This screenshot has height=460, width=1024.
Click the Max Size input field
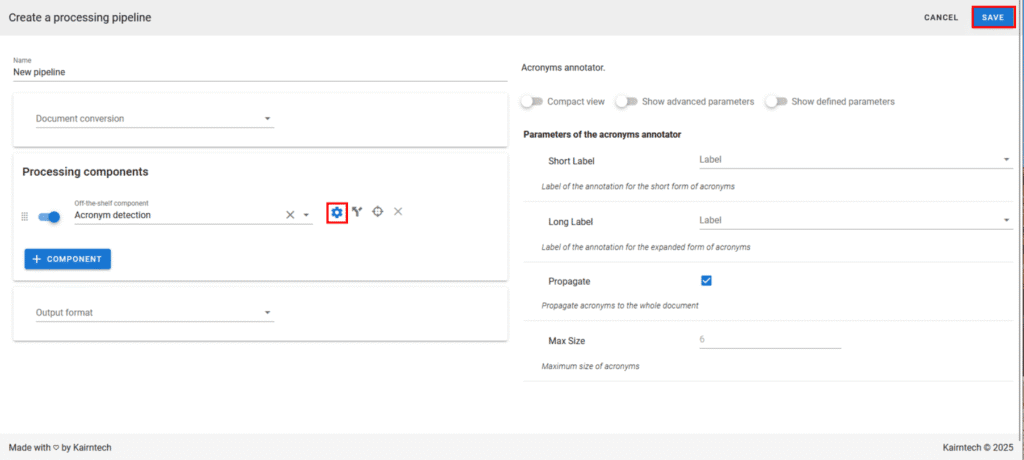(x=769, y=340)
